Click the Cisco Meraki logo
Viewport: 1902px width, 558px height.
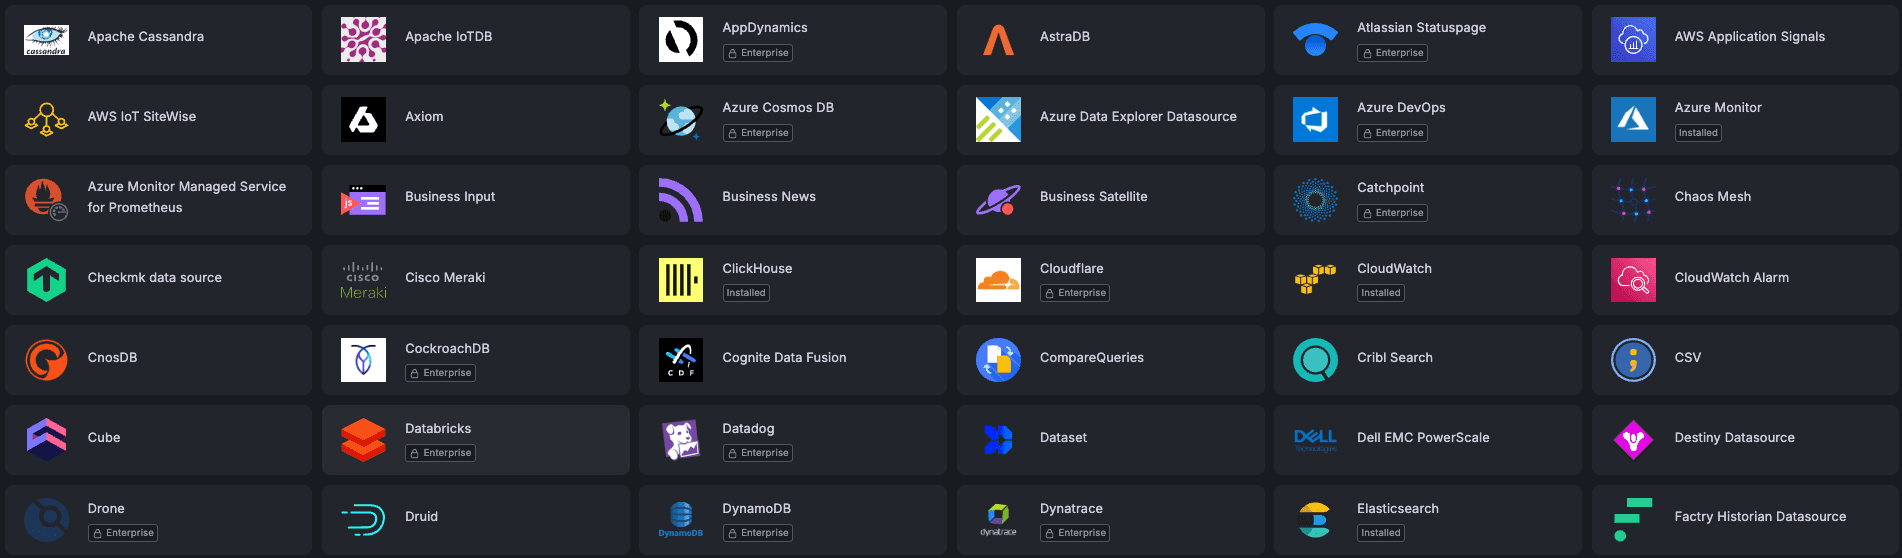363,280
